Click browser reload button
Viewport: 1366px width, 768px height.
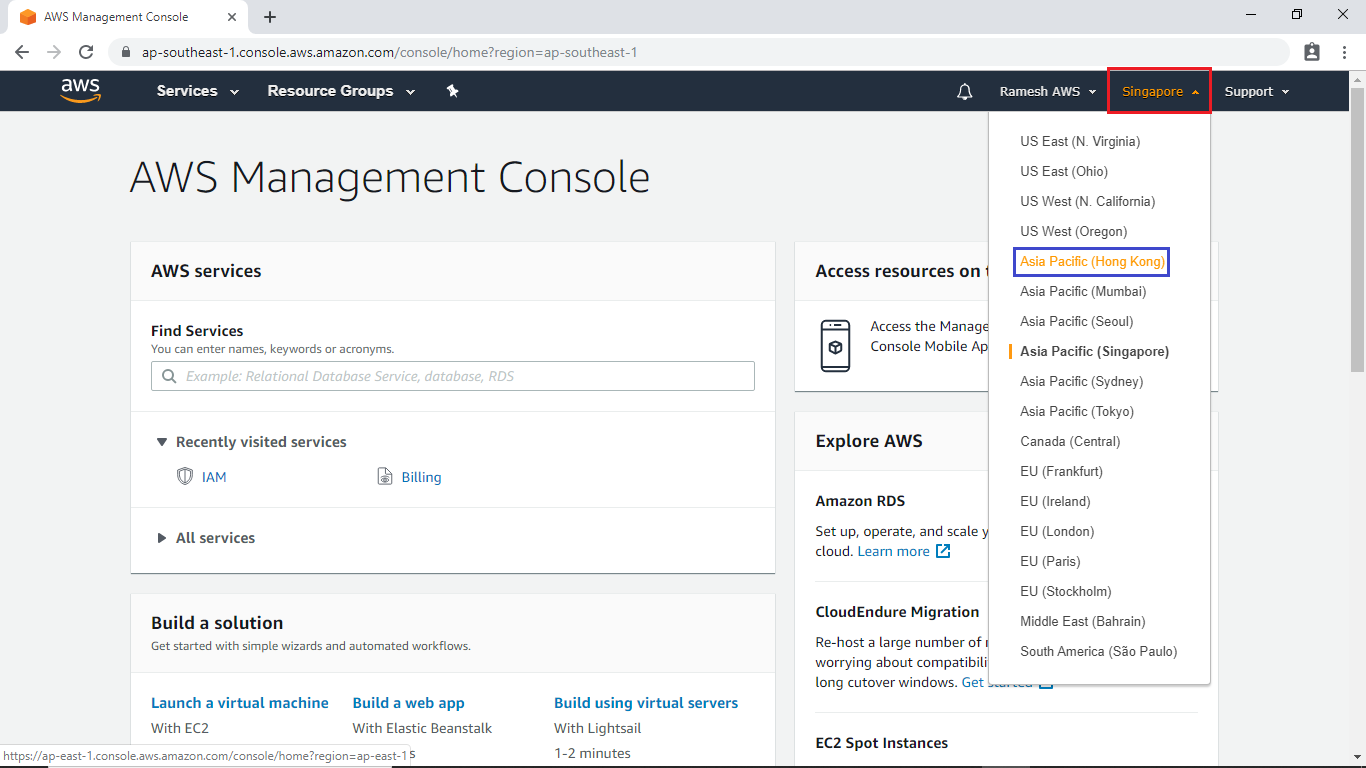click(86, 52)
